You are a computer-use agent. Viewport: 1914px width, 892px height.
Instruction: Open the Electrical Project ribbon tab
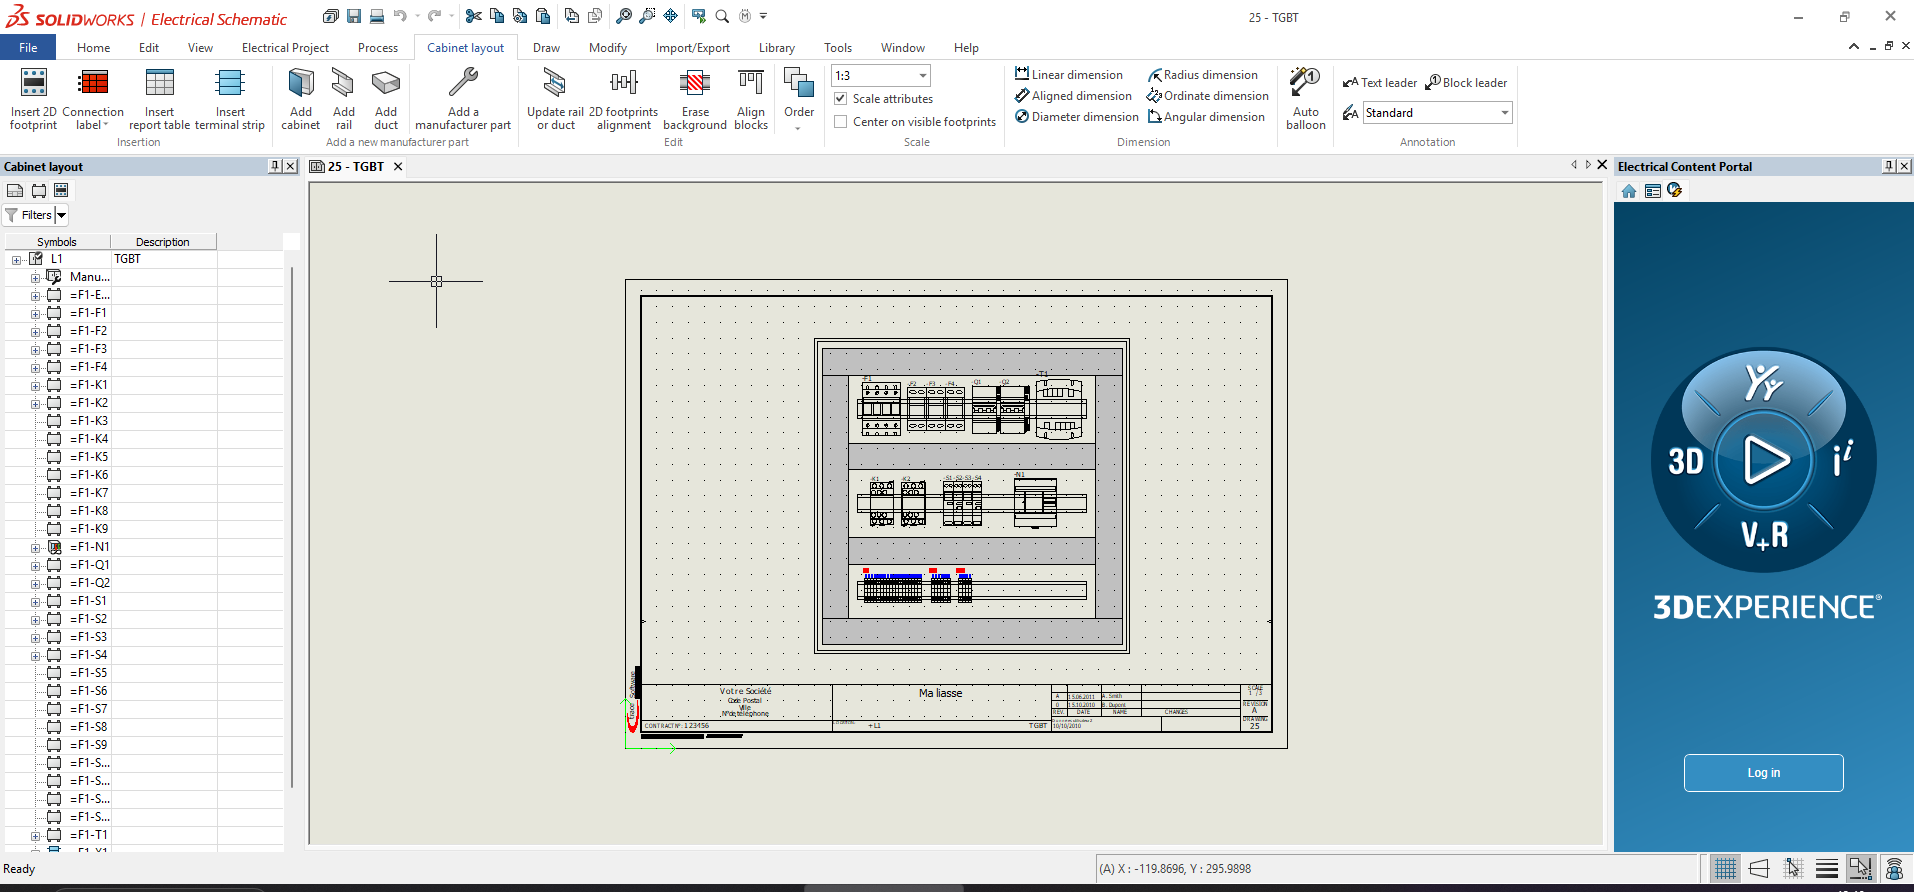pyautogui.click(x=285, y=48)
